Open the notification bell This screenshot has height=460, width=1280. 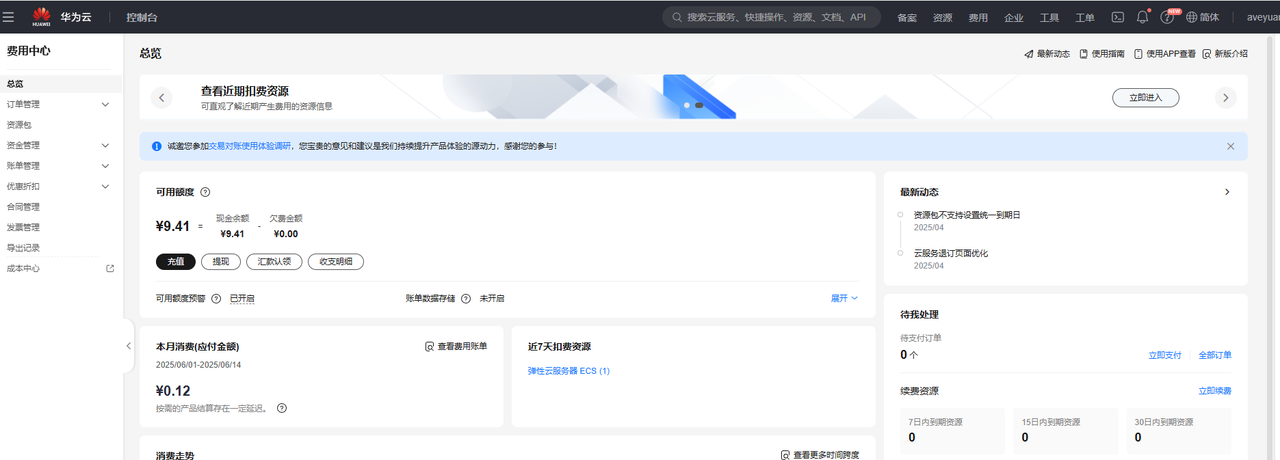pyautogui.click(x=1142, y=17)
